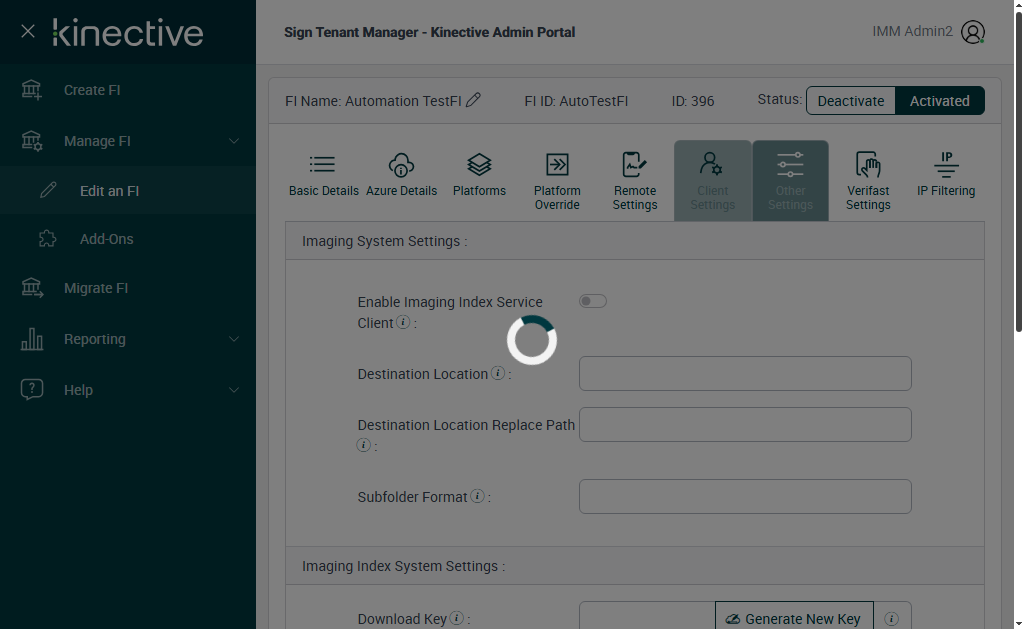Image resolution: width=1024 pixels, height=629 pixels.
Task: Toggle Enable Imaging Index Service Client switch
Action: coord(592,301)
